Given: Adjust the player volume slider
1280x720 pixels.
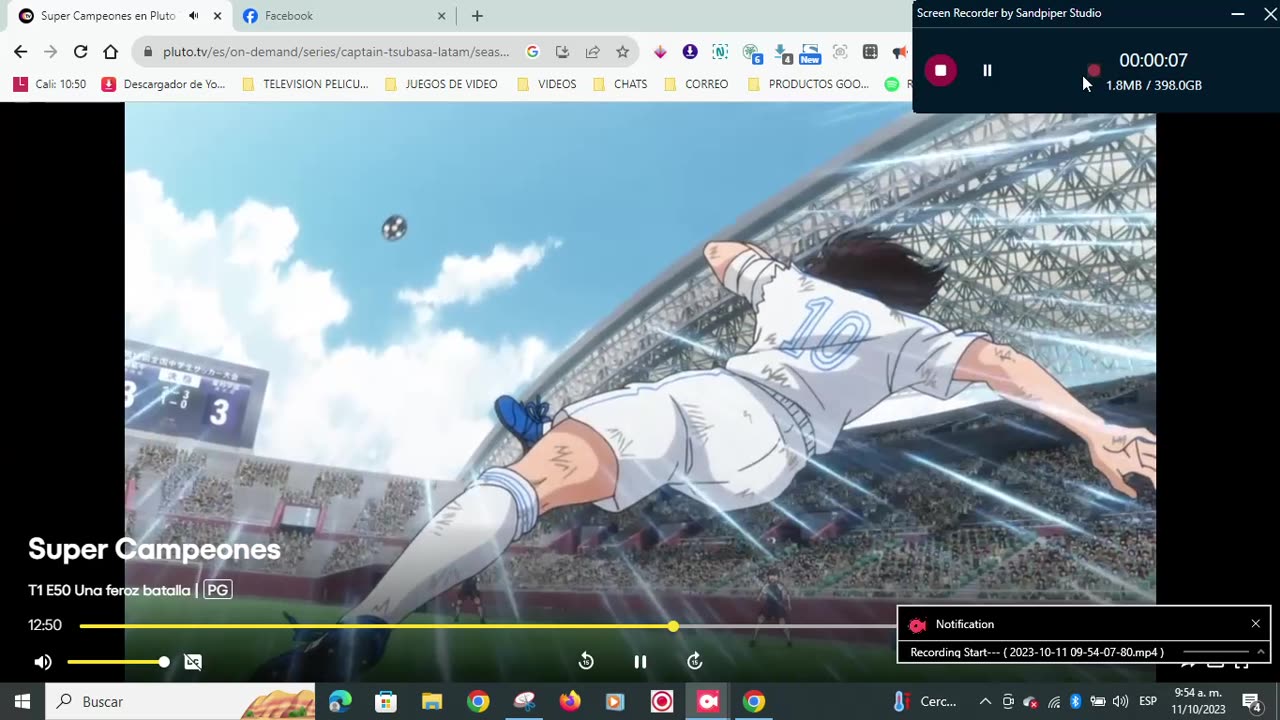Looking at the screenshot, I should (116, 662).
